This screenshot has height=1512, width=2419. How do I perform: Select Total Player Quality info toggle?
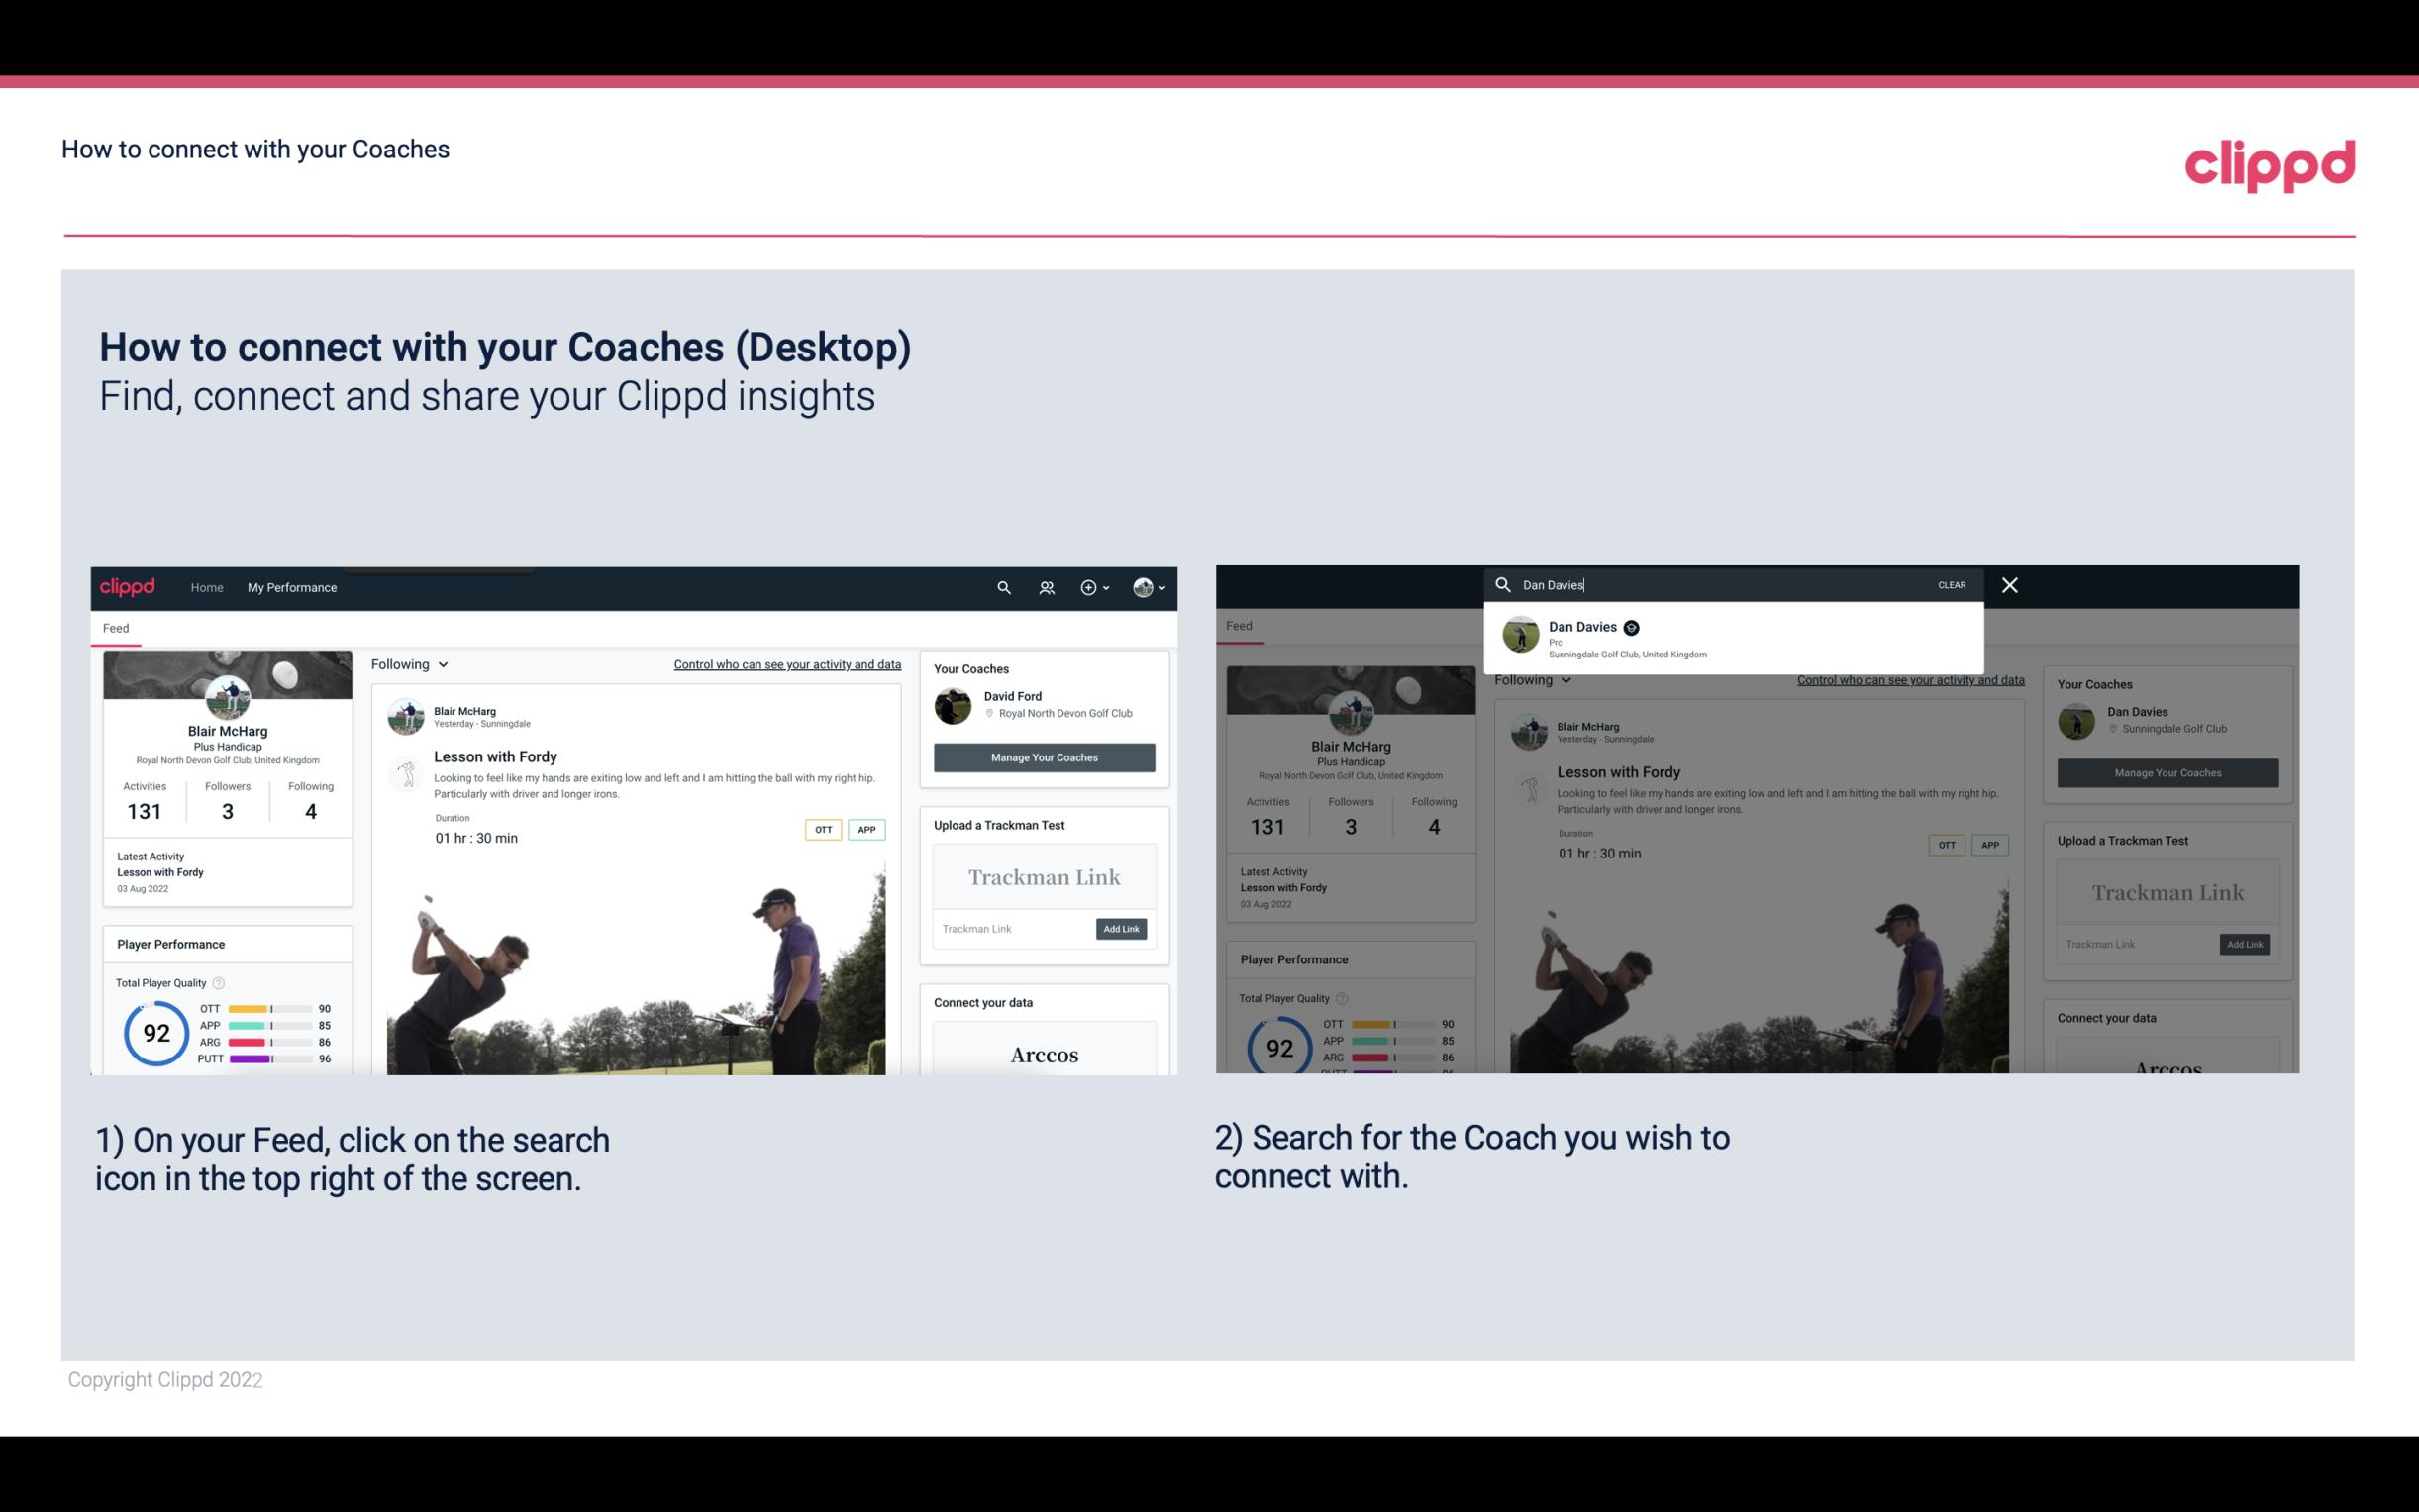point(220,979)
